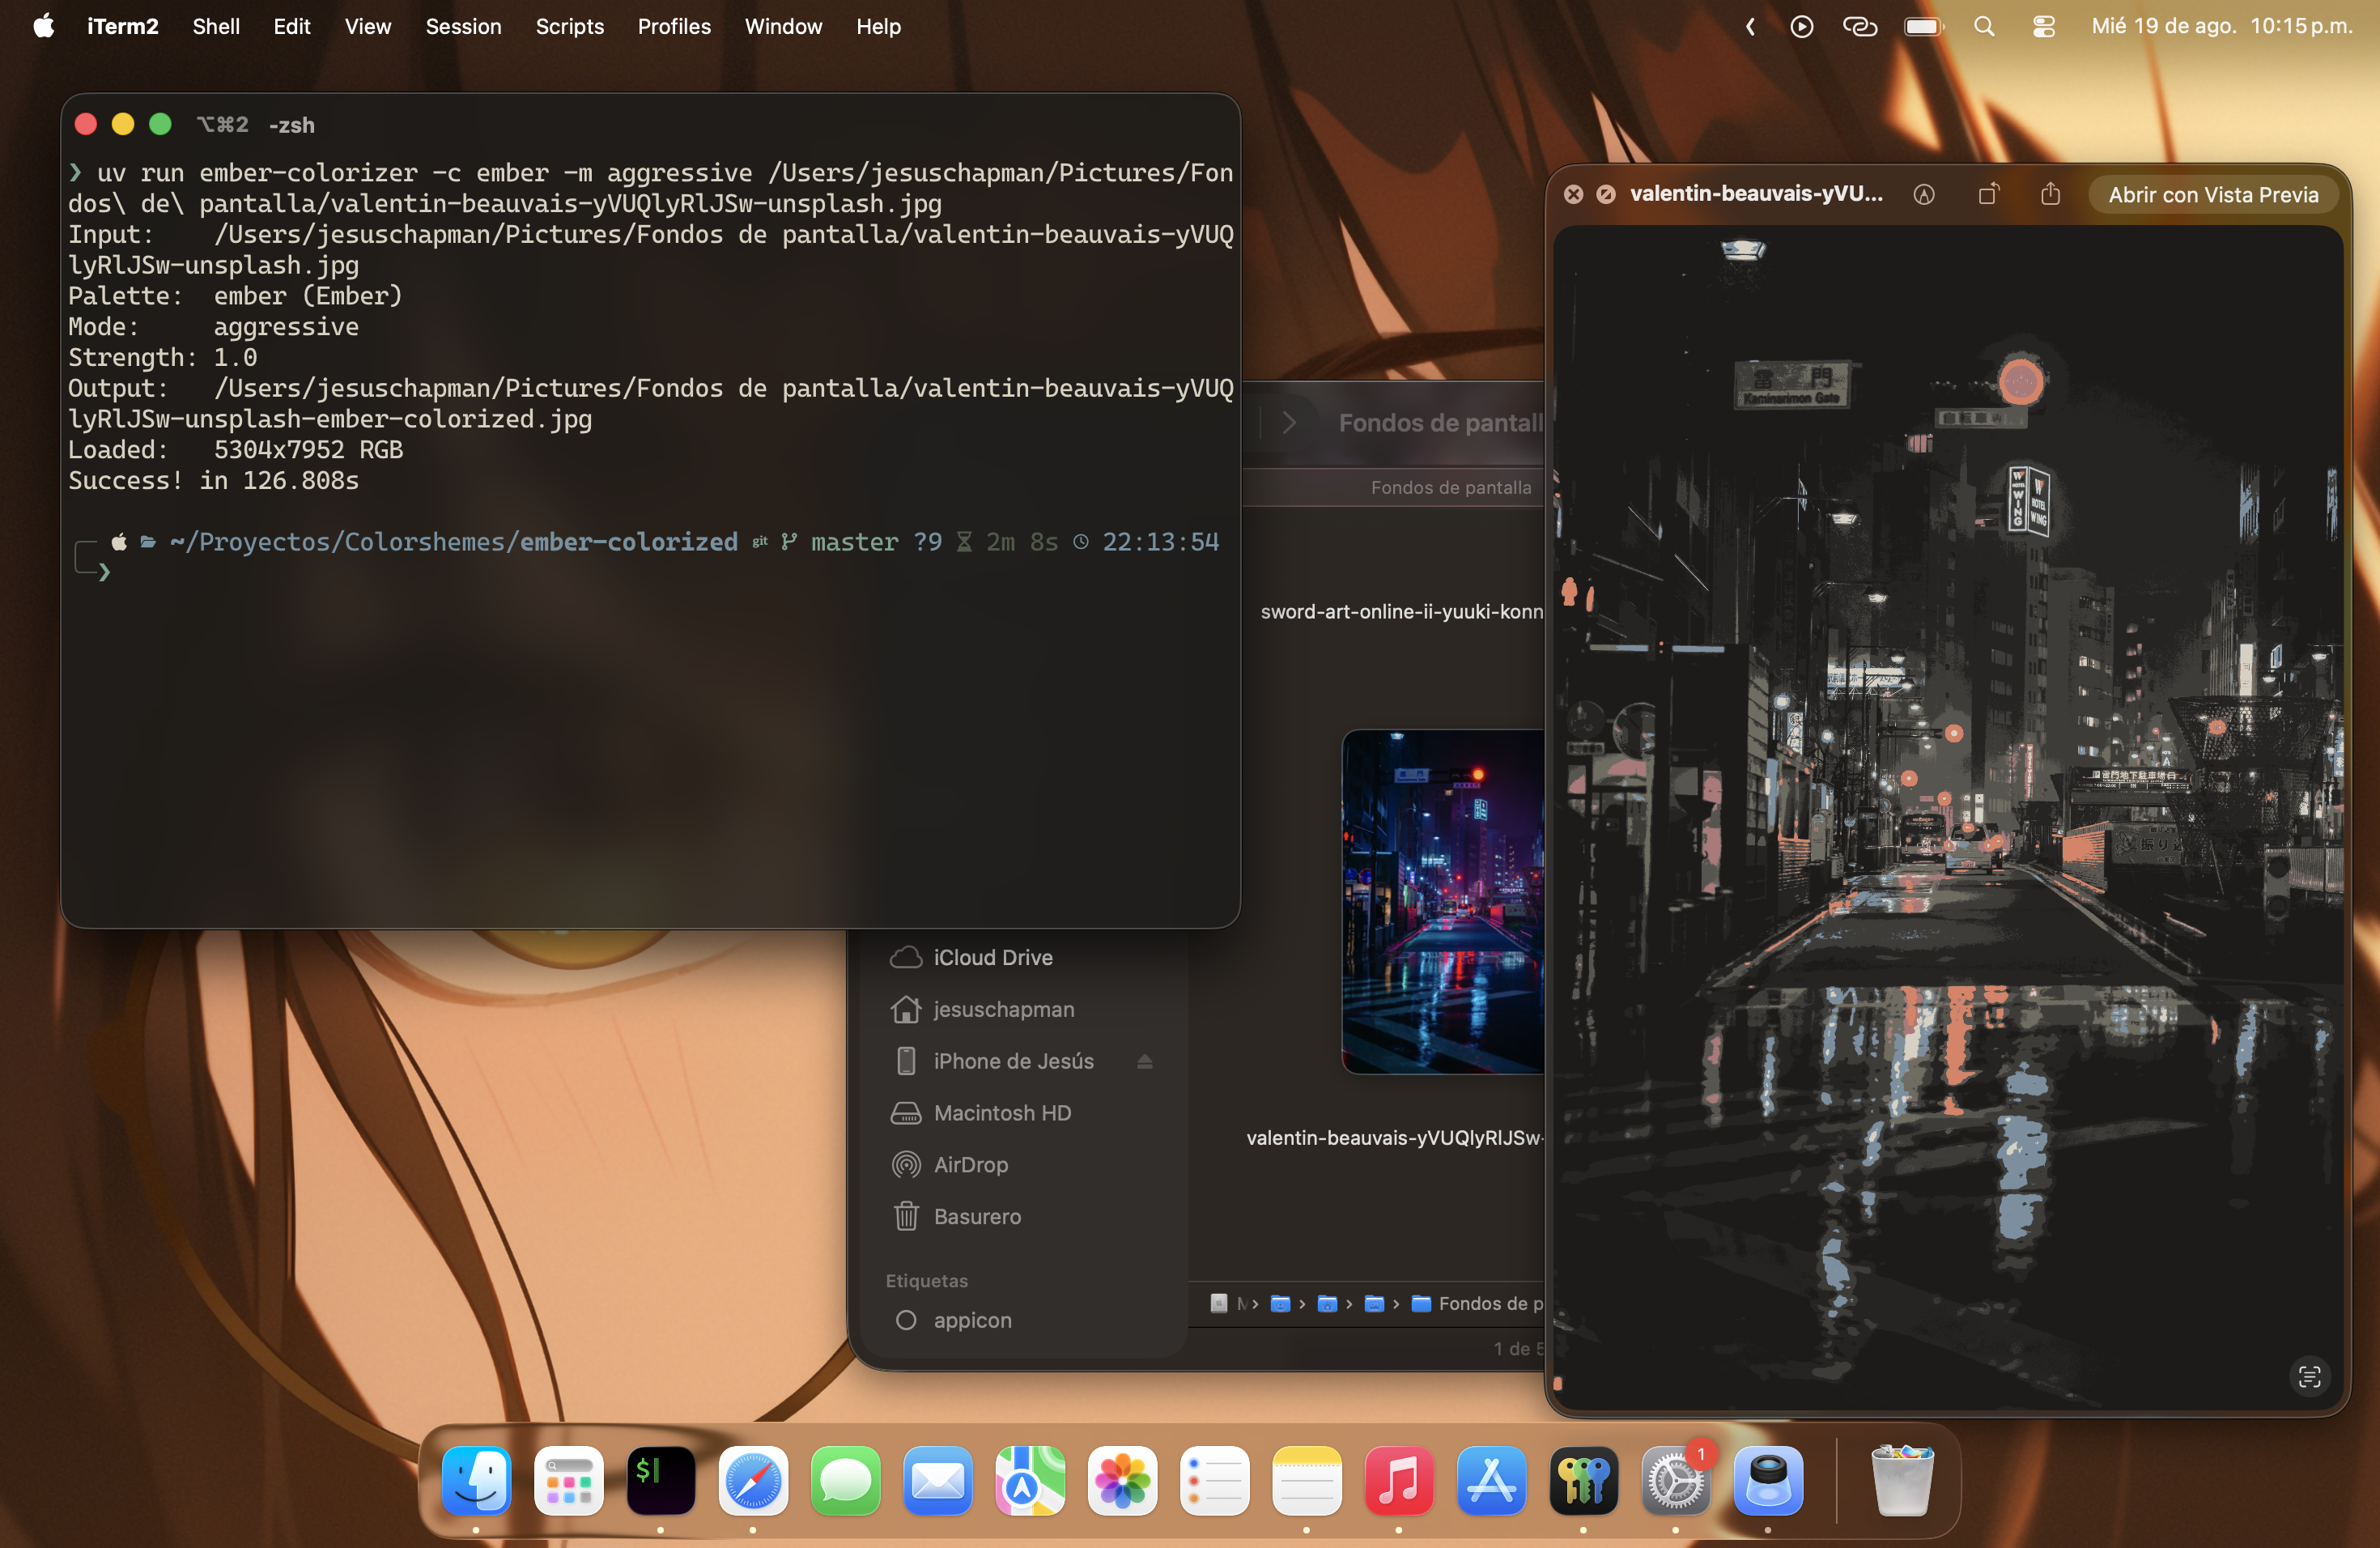This screenshot has height=1548, width=2380.
Task: Open Launchpad from the Dock
Action: pos(569,1480)
